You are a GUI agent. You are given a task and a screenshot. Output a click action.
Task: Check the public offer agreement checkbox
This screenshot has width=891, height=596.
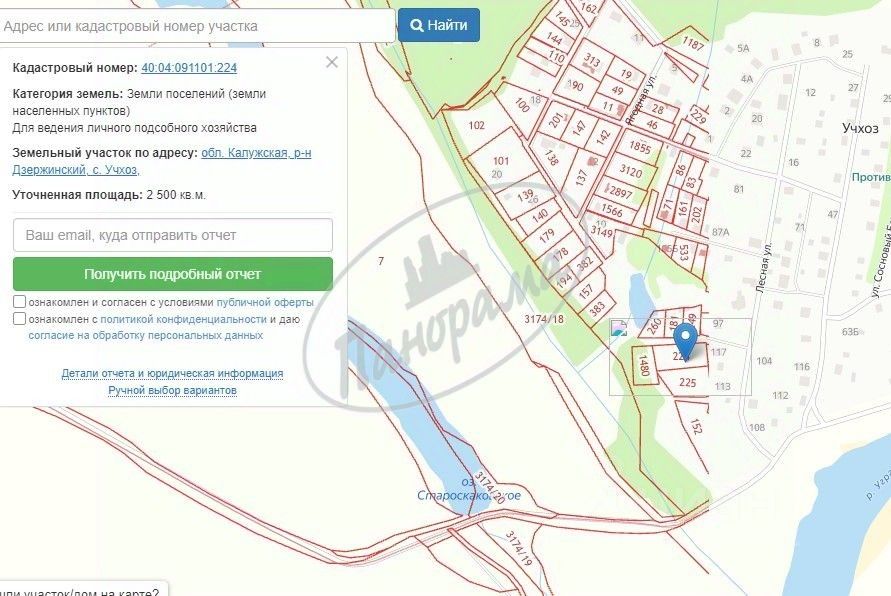(x=19, y=302)
